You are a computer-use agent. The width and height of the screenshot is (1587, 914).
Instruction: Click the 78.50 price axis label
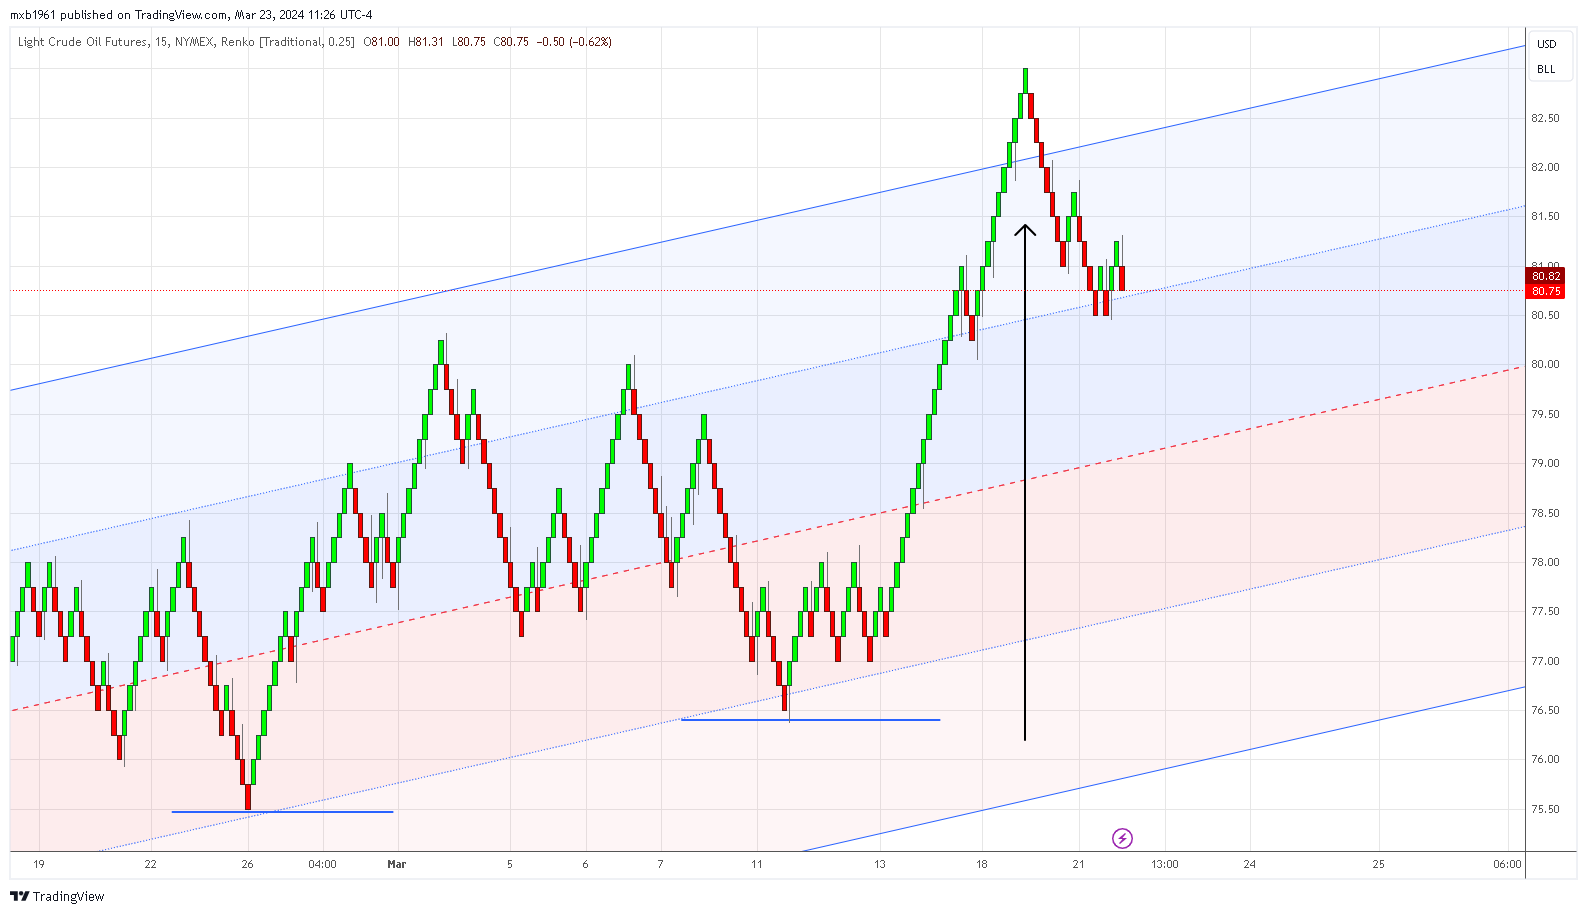1545,513
